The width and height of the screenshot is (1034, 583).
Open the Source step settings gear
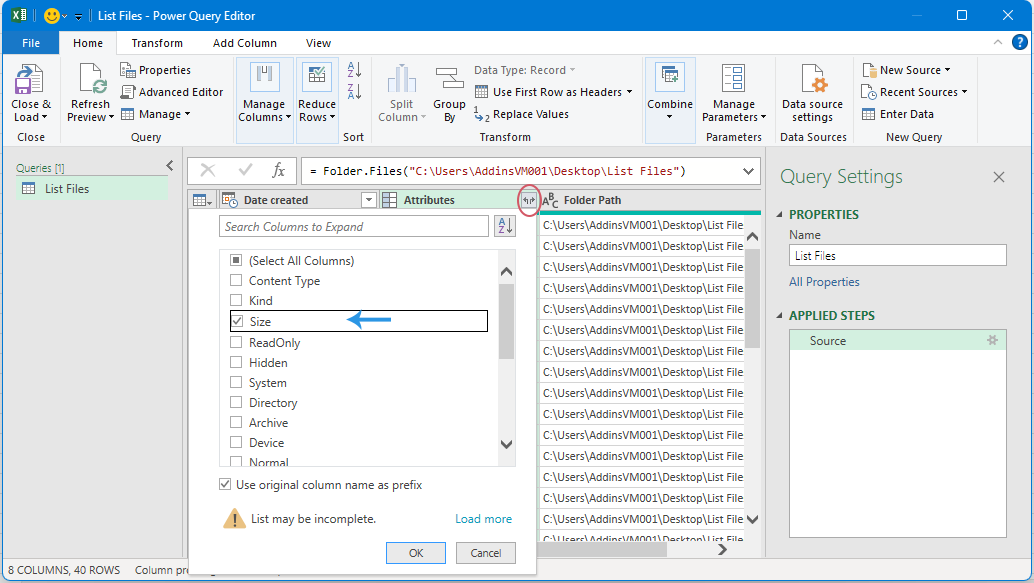[x=992, y=340]
